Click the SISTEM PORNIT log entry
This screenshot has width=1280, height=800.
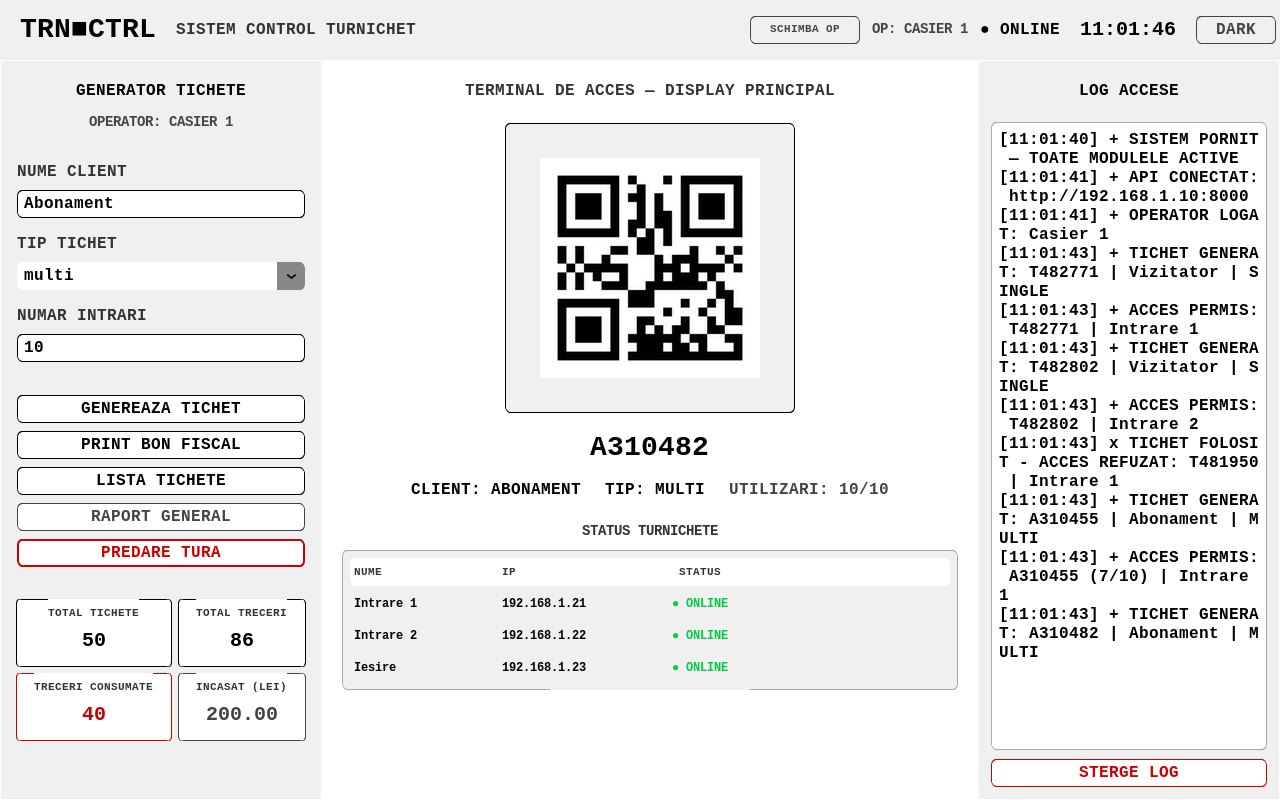coord(1129,149)
